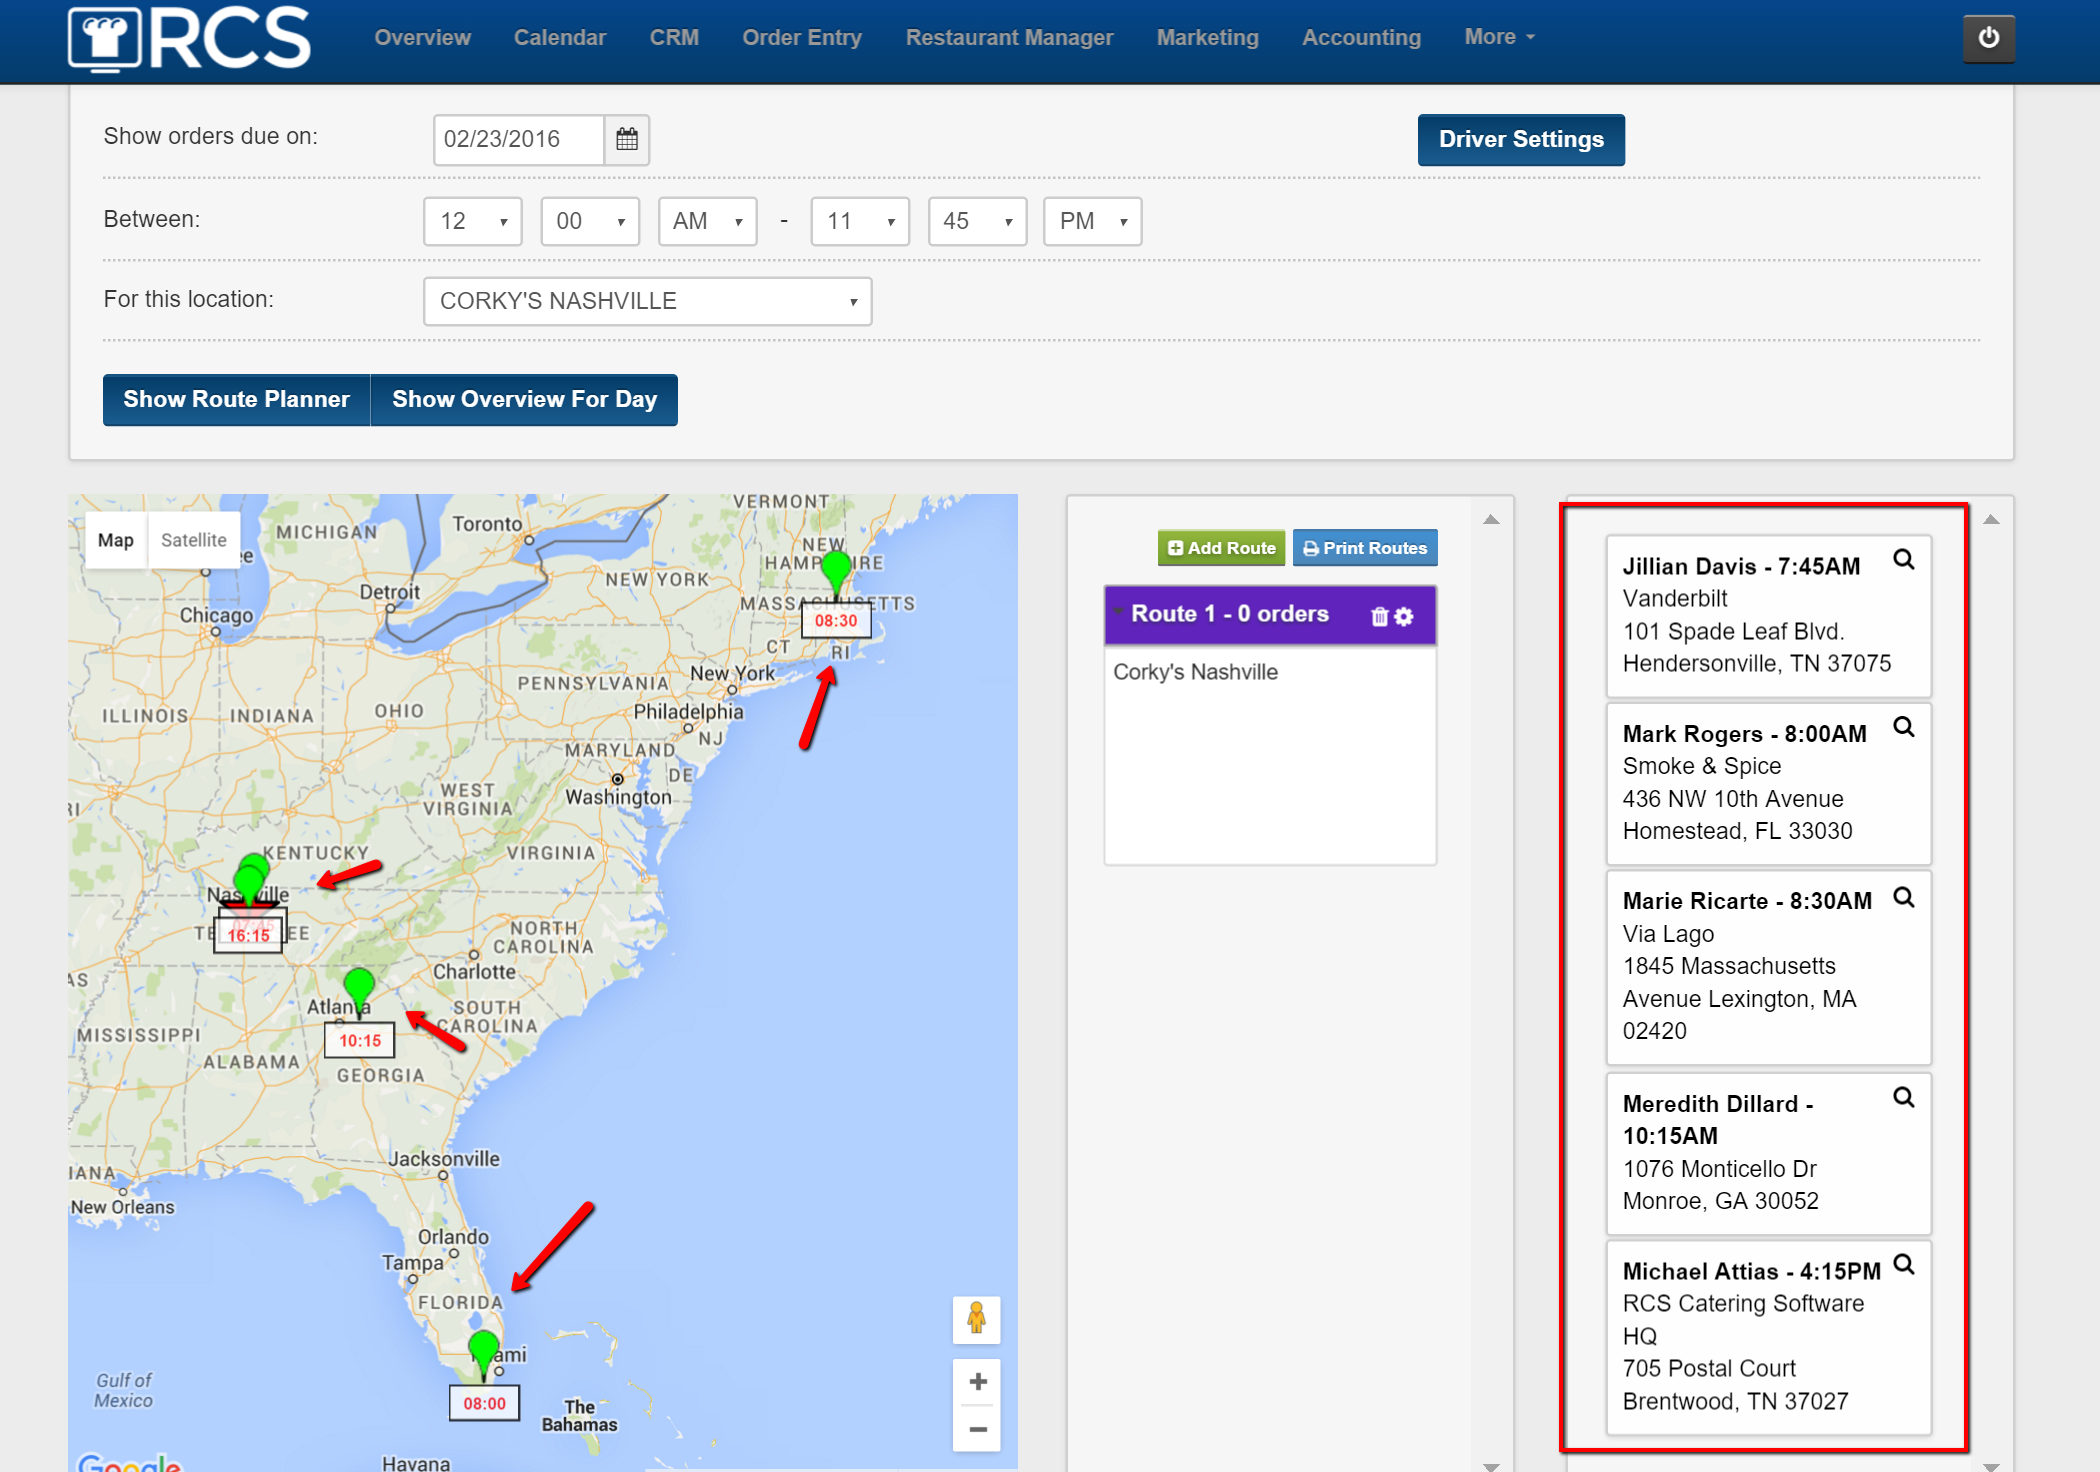Click the Driver Settings button
This screenshot has width=2100, height=1472.
tap(1520, 139)
